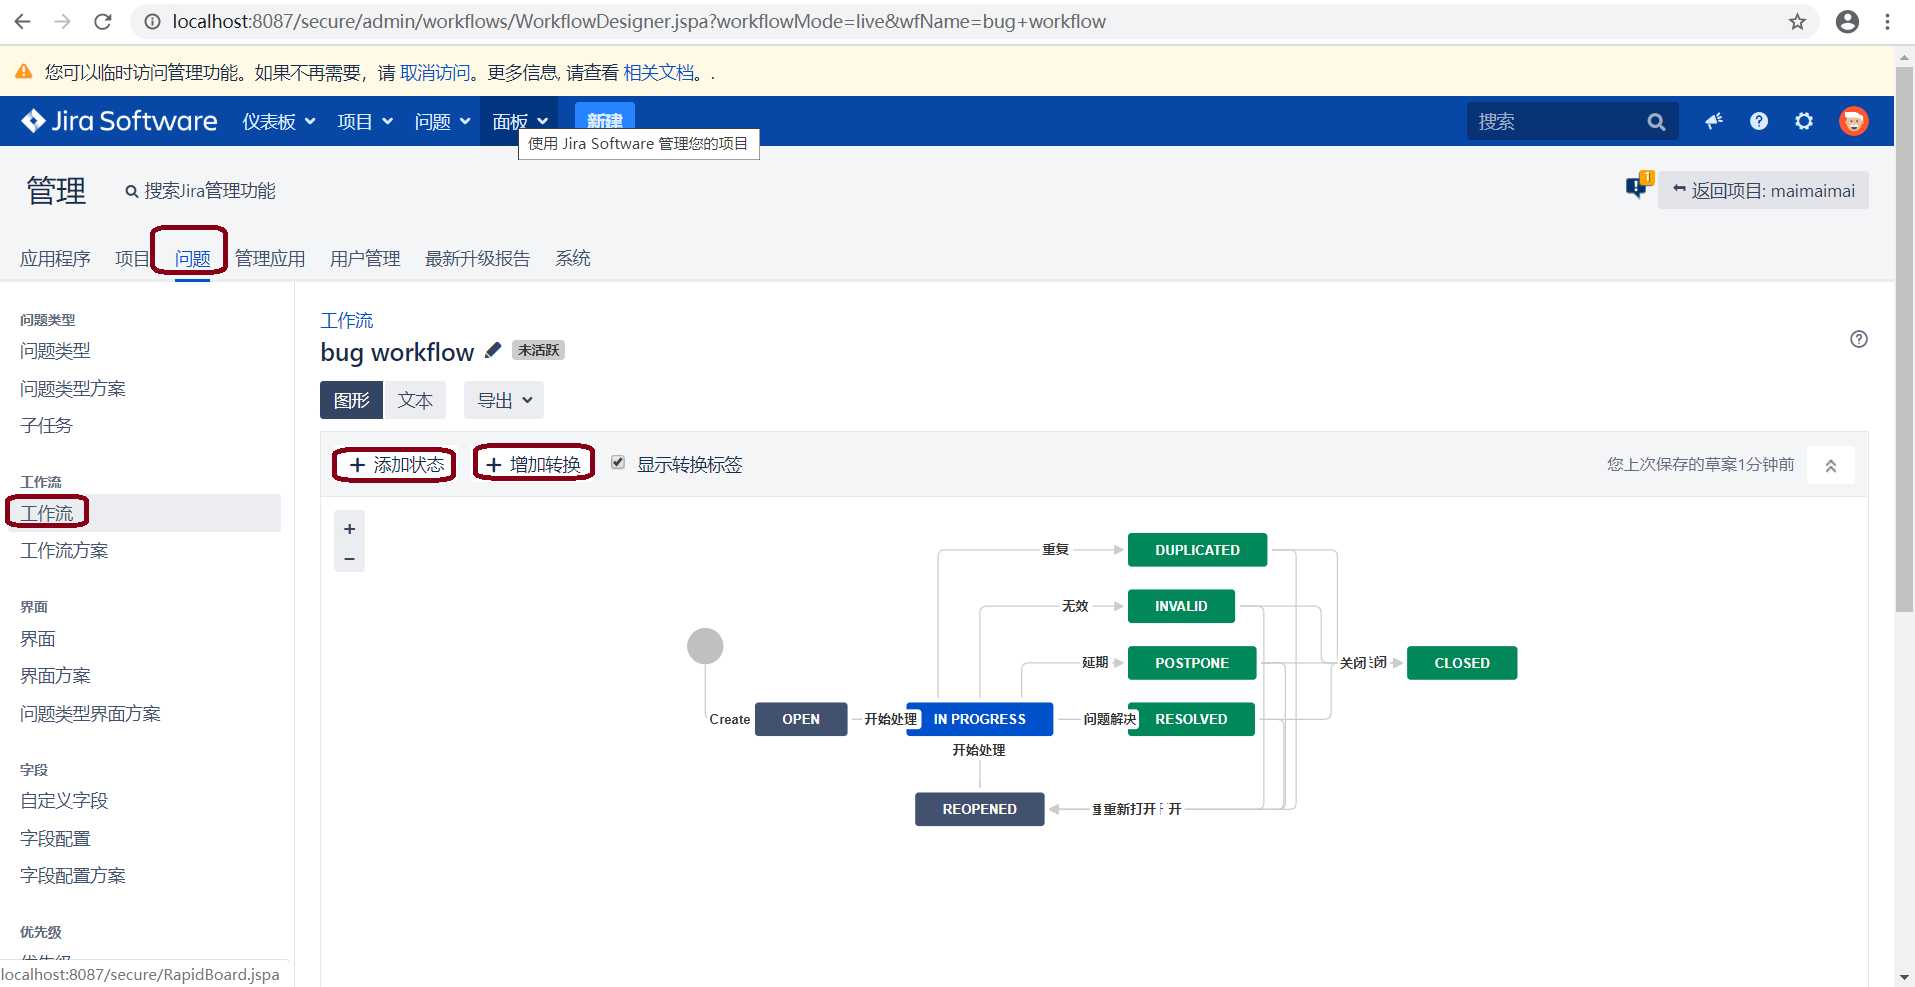Select the CLOSED status node
Screen dimensions: 1915x987
pos(1462,663)
